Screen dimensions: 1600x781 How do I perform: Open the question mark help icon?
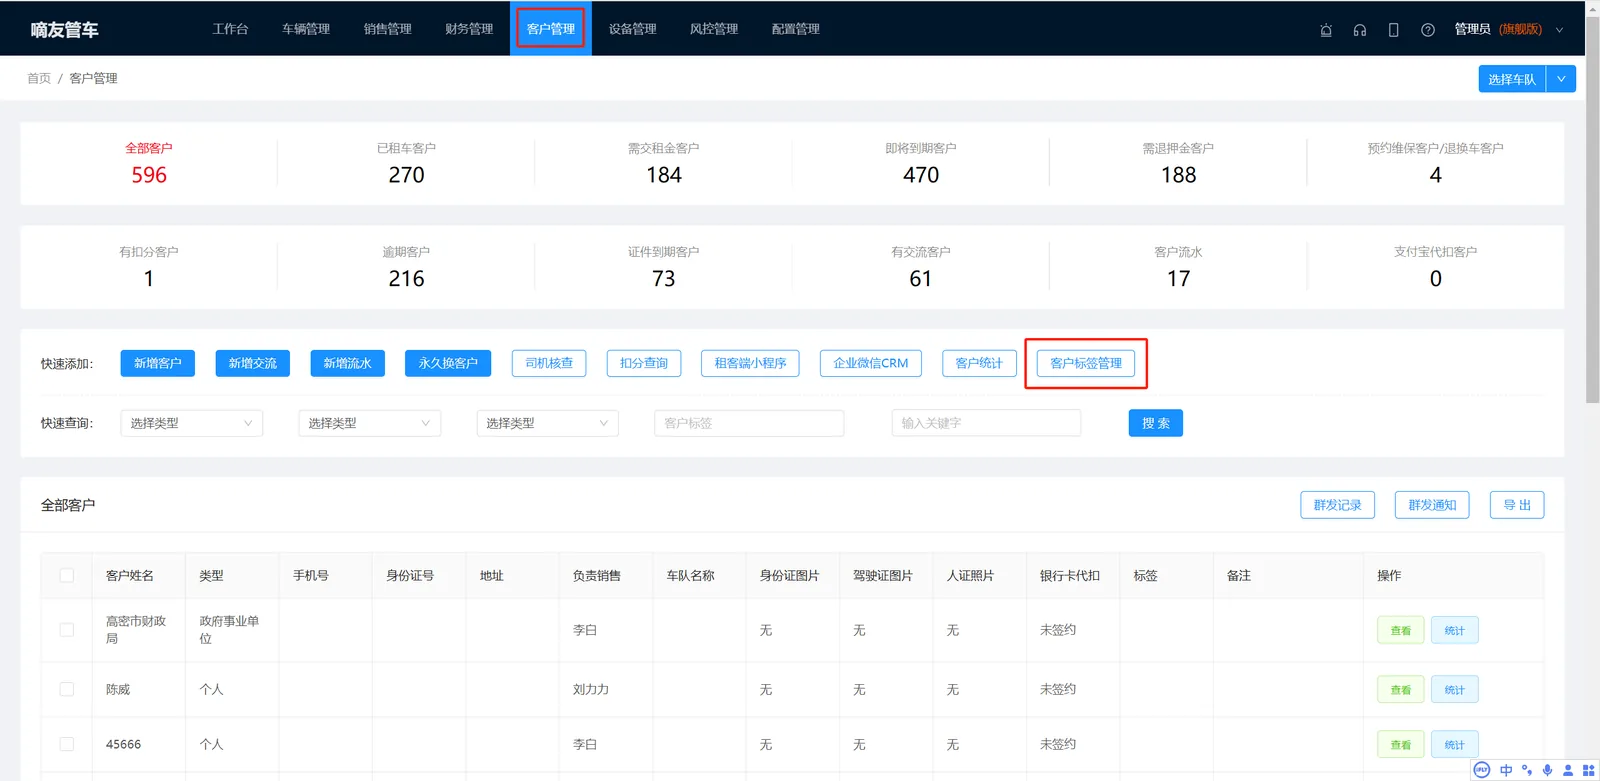pos(1428,30)
